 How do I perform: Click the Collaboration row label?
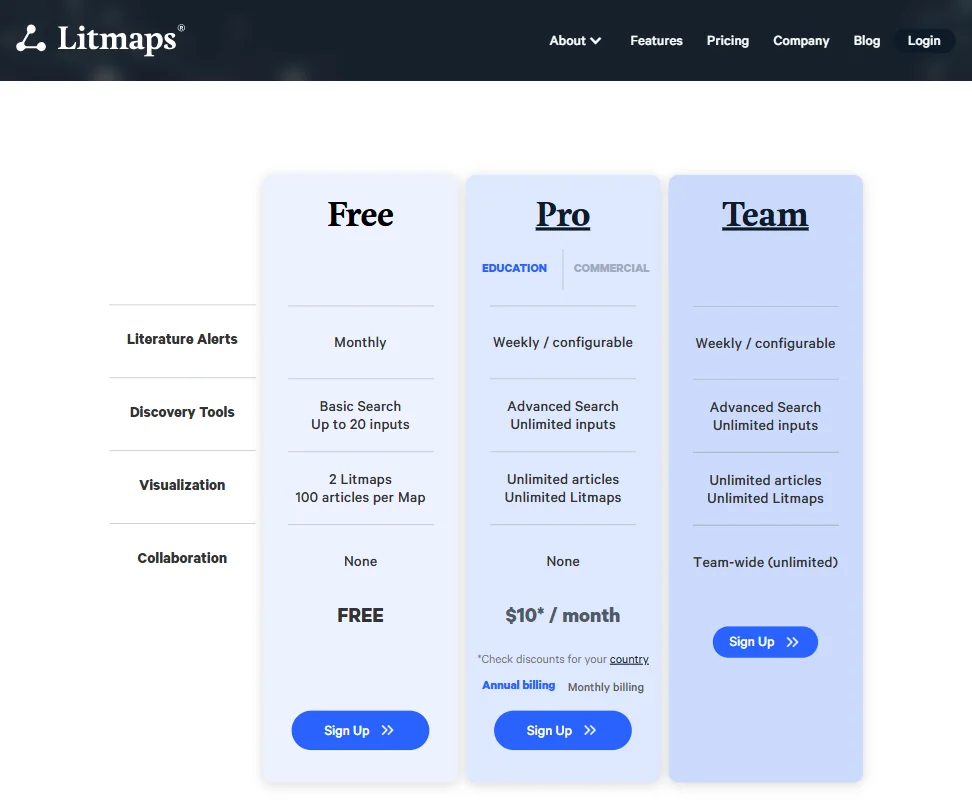(182, 558)
